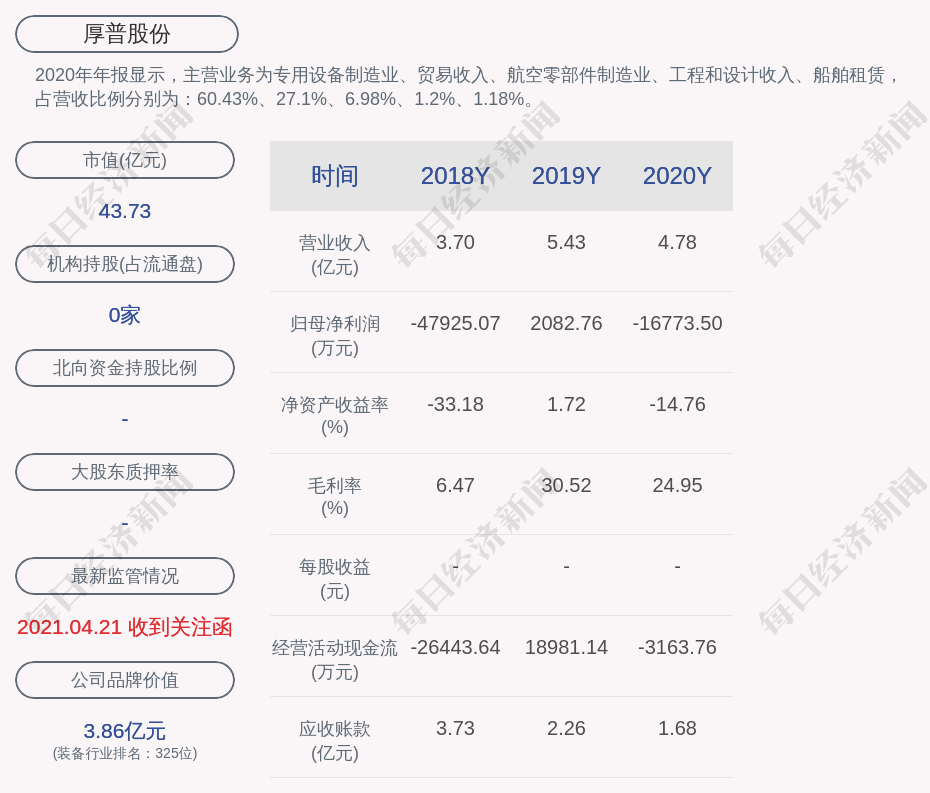Select gross margin value 6.47
Viewport: 930px width, 793px height.
(x=456, y=486)
